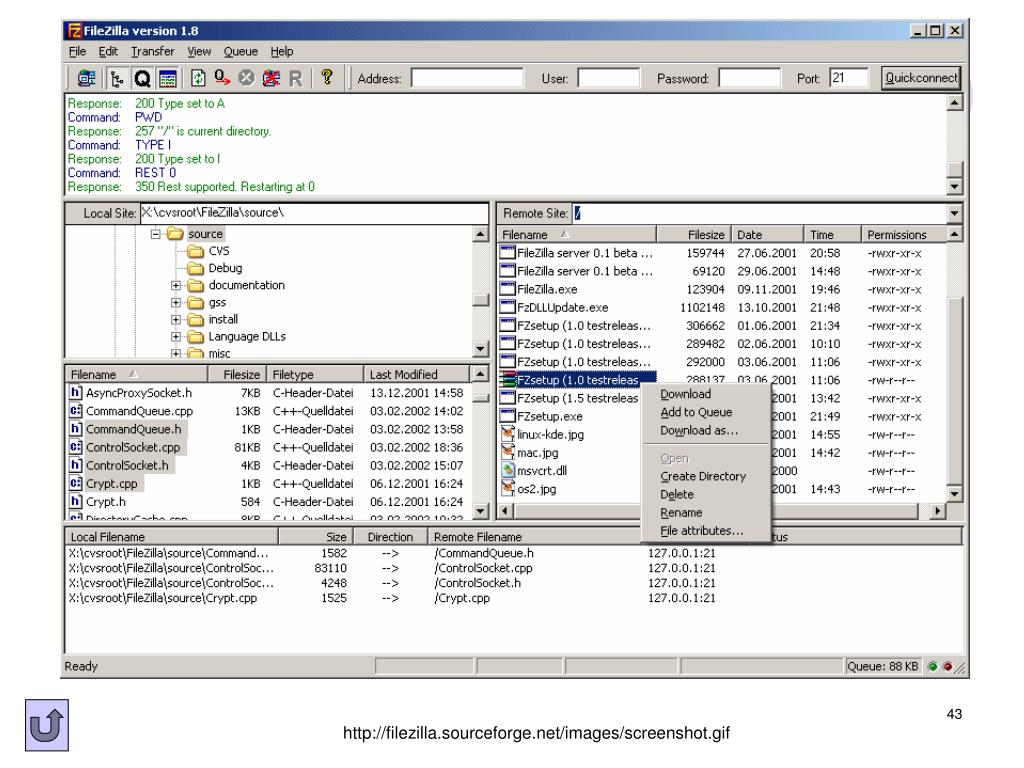Viewport: 1024px width, 768px height.
Task: Open the View menu
Action: [x=199, y=51]
